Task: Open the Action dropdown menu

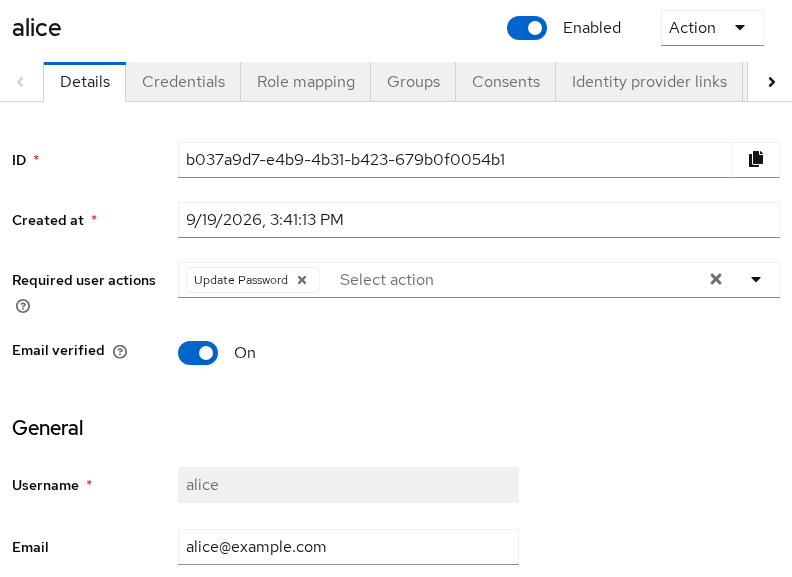Action: coord(712,28)
